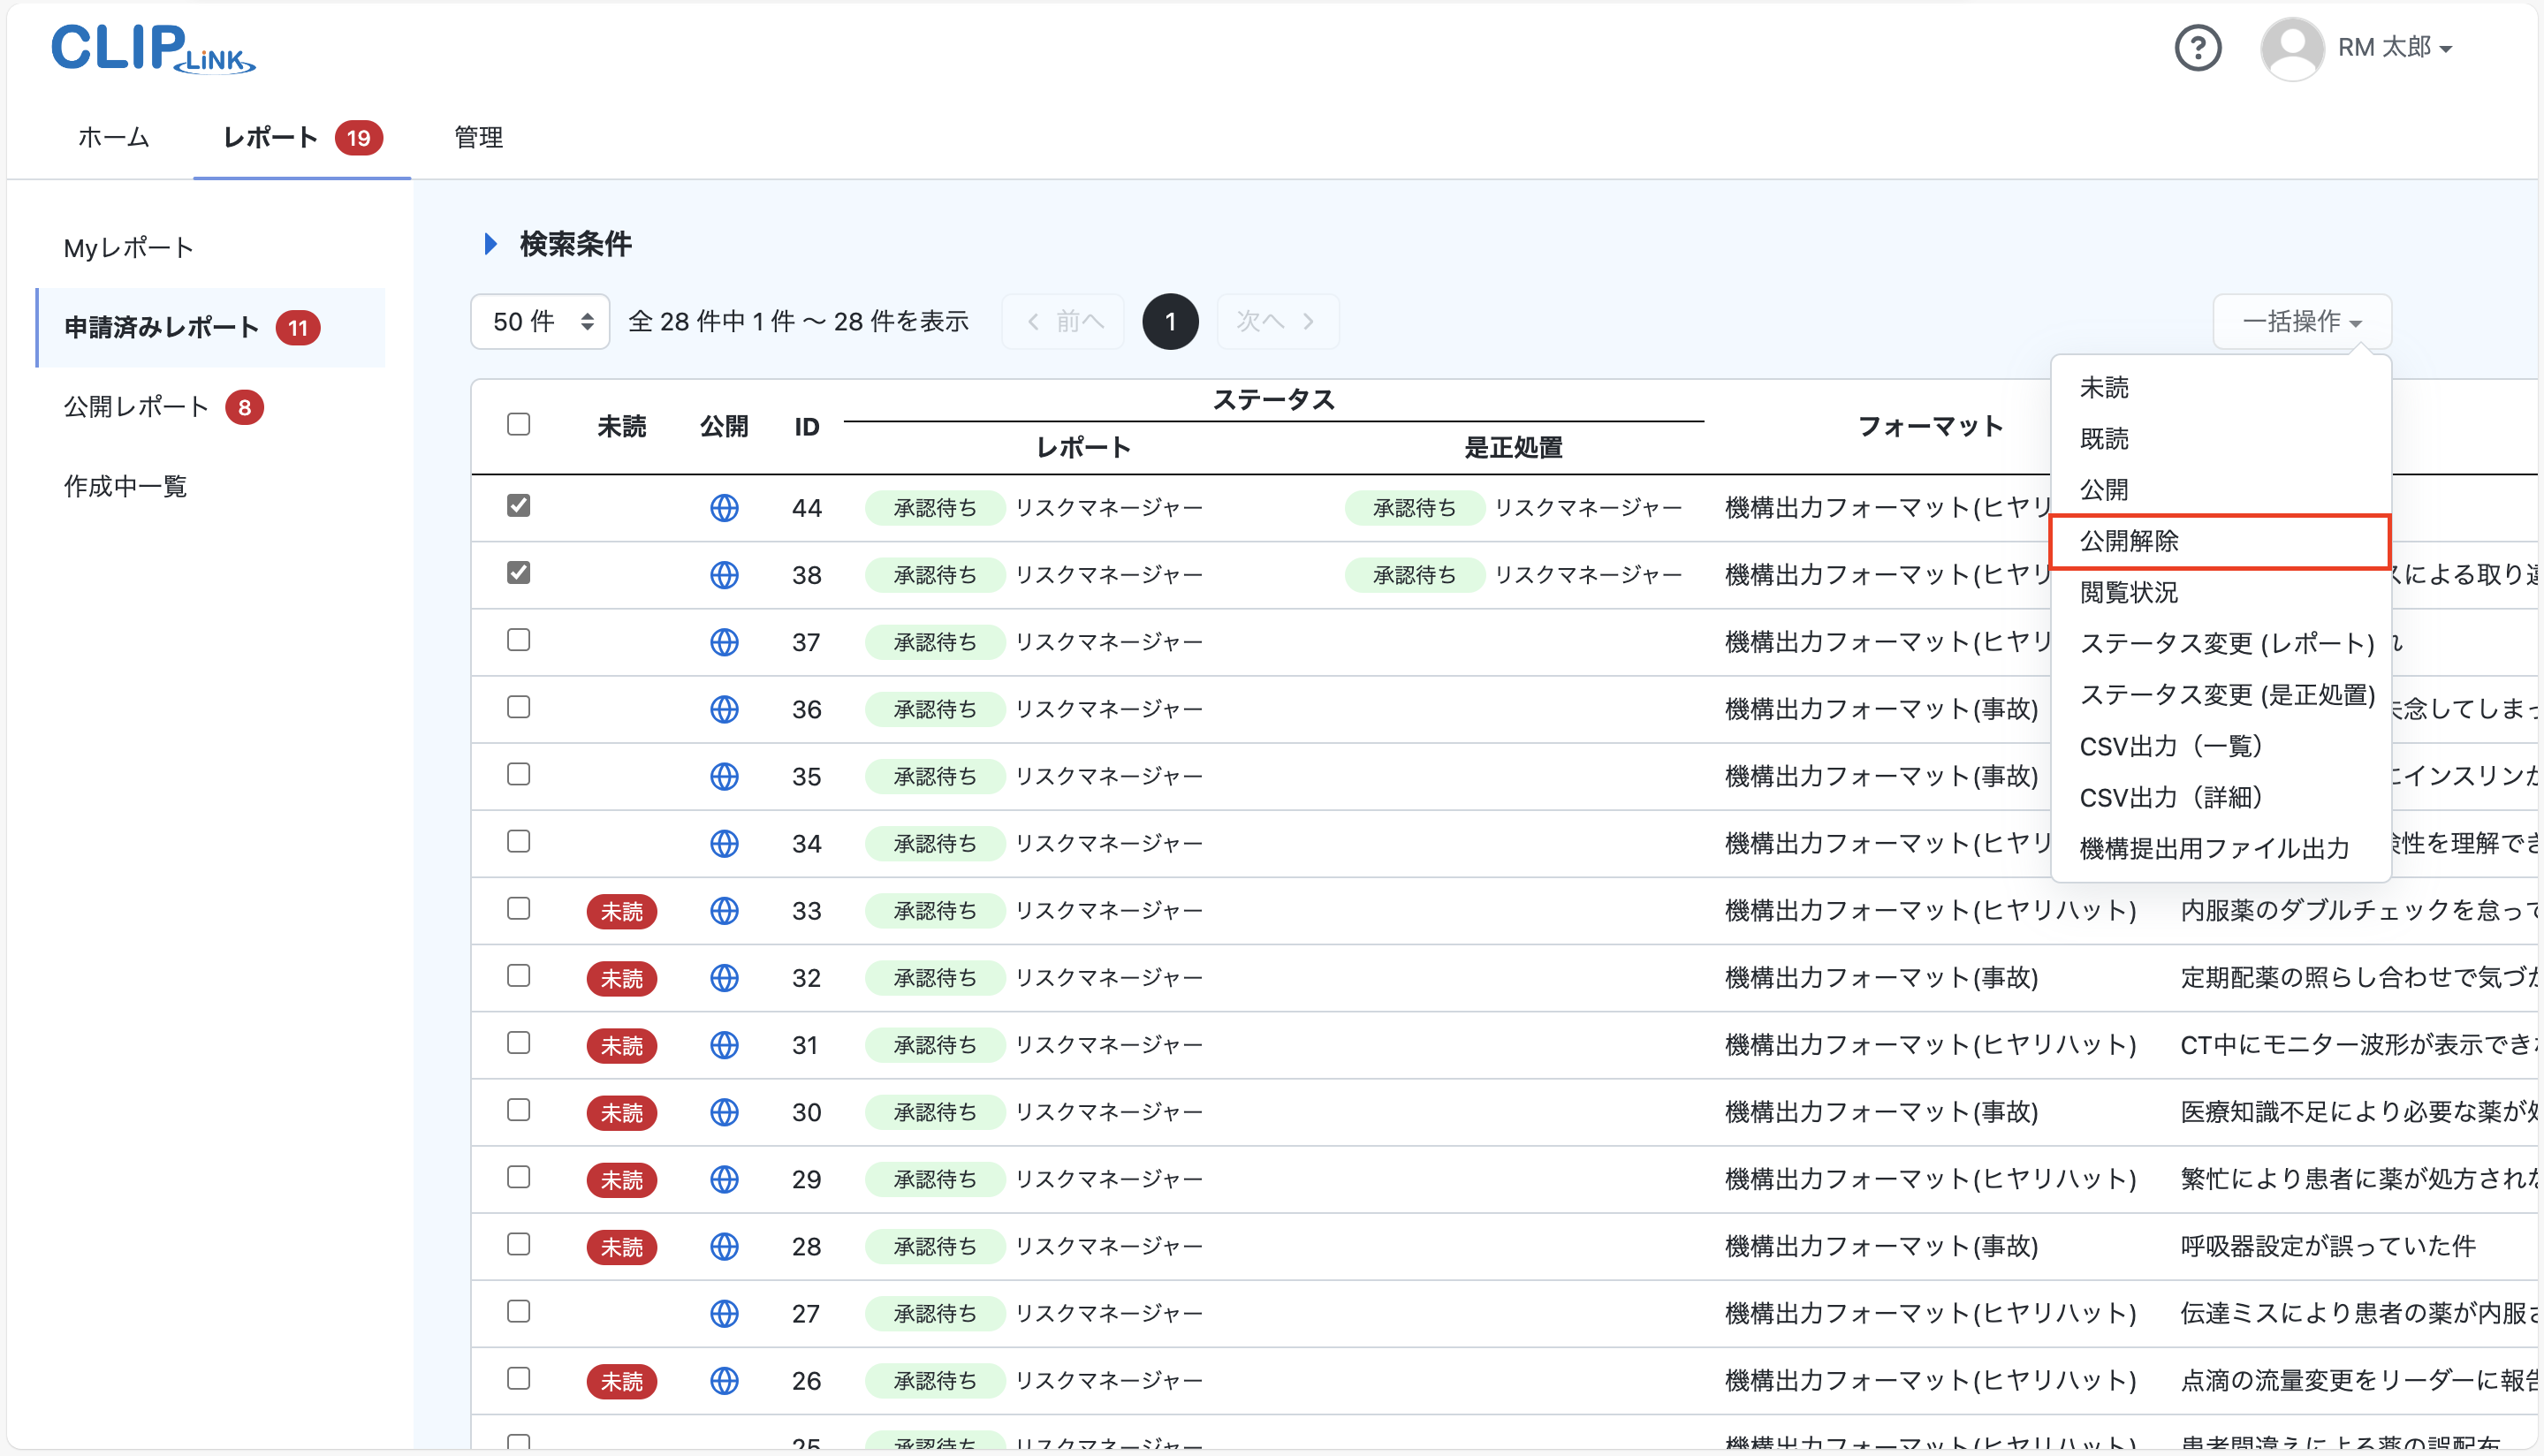Click the 未読 badge on row 32

[x=621, y=978]
